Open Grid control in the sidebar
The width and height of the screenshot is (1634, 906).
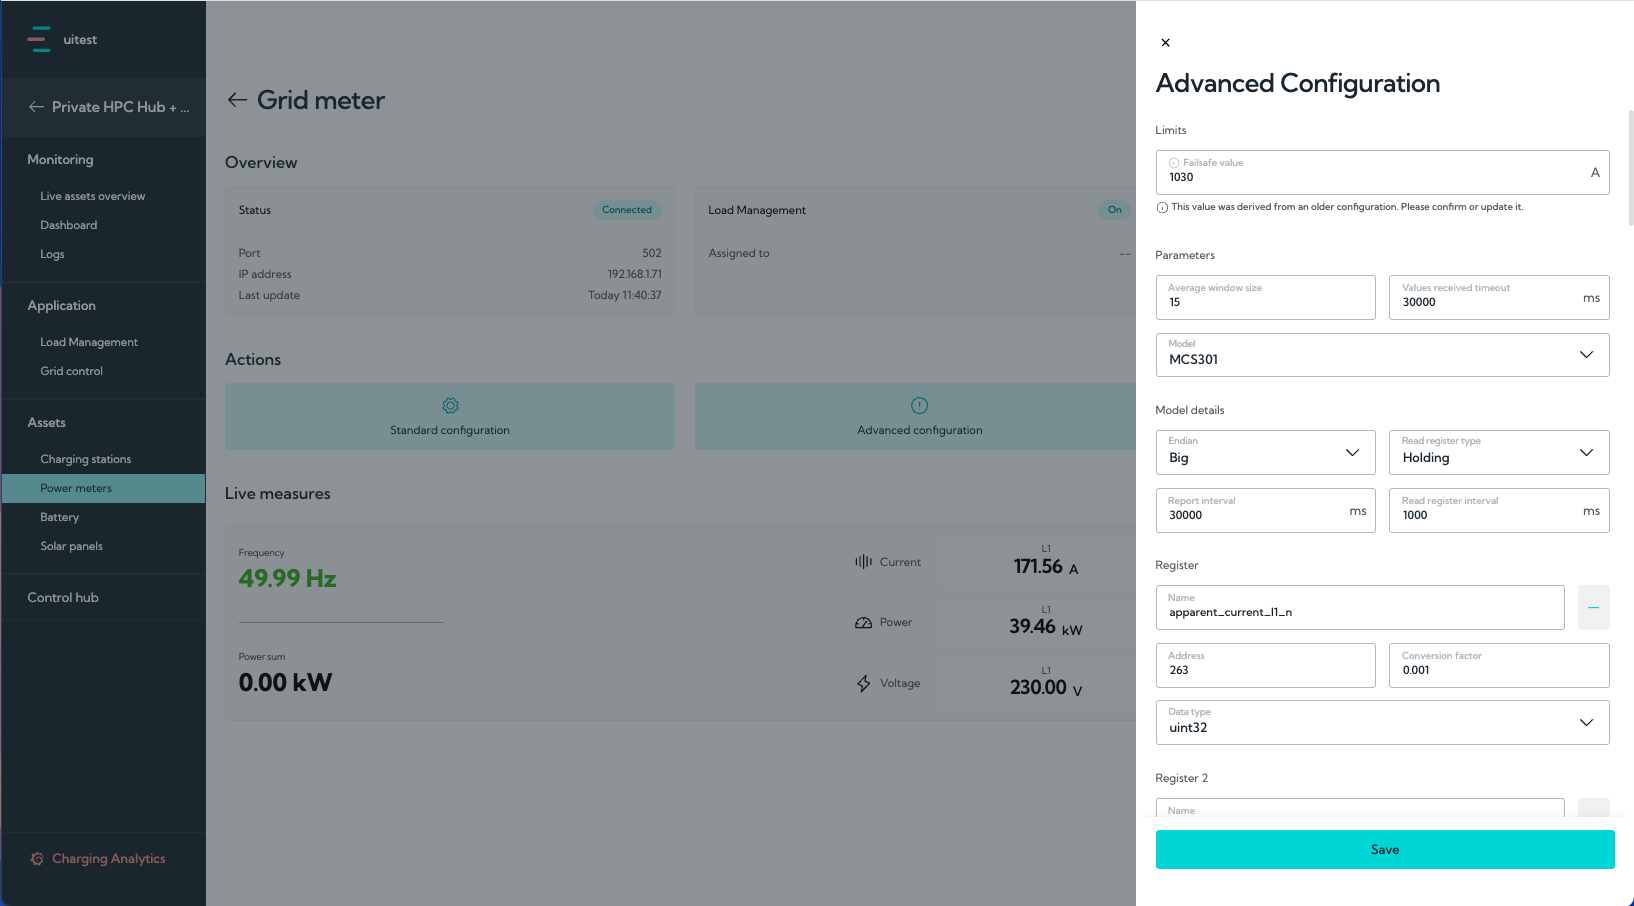[x=71, y=371]
